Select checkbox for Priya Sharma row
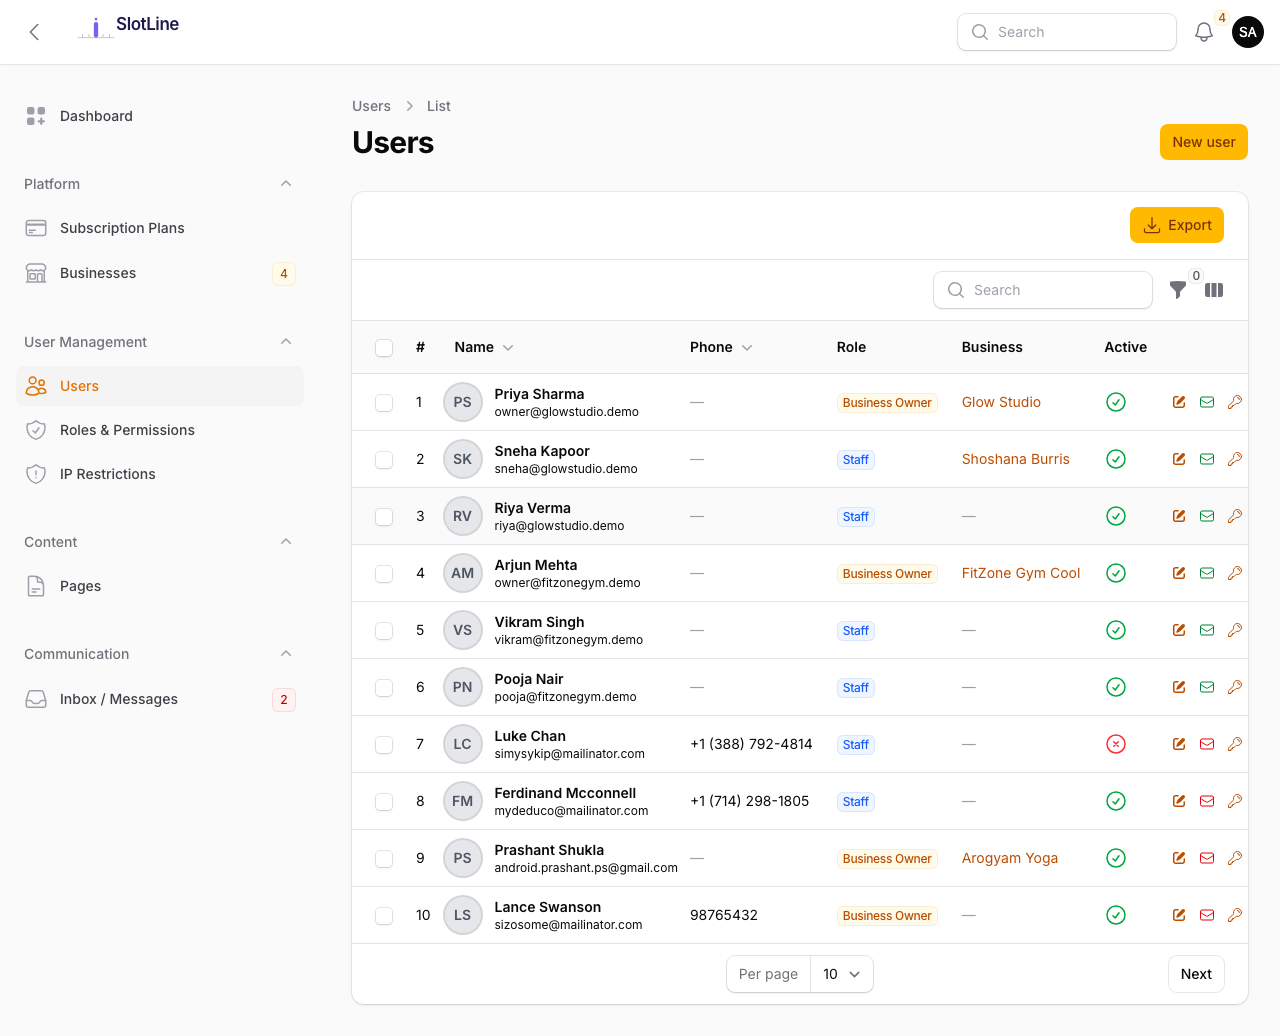Image resolution: width=1280 pixels, height=1036 pixels. tap(384, 403)
